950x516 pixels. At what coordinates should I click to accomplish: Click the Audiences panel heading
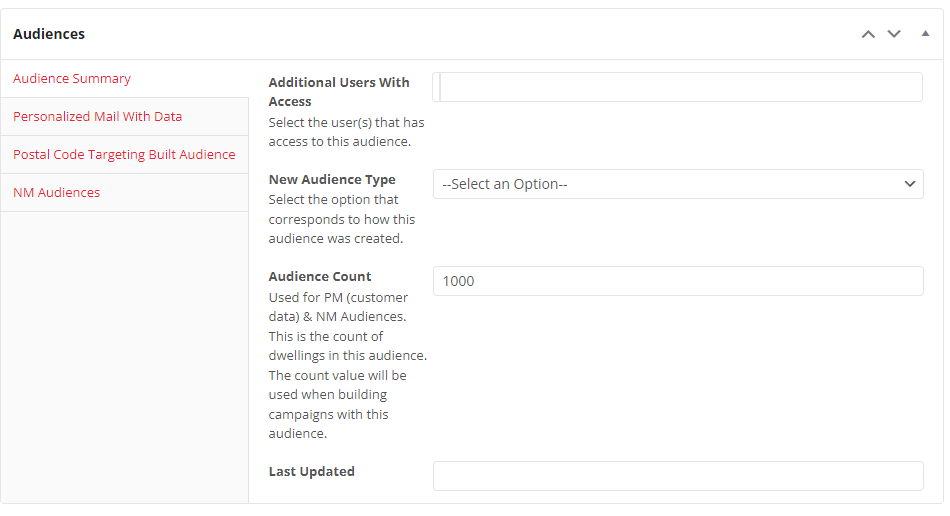point(49,34)
